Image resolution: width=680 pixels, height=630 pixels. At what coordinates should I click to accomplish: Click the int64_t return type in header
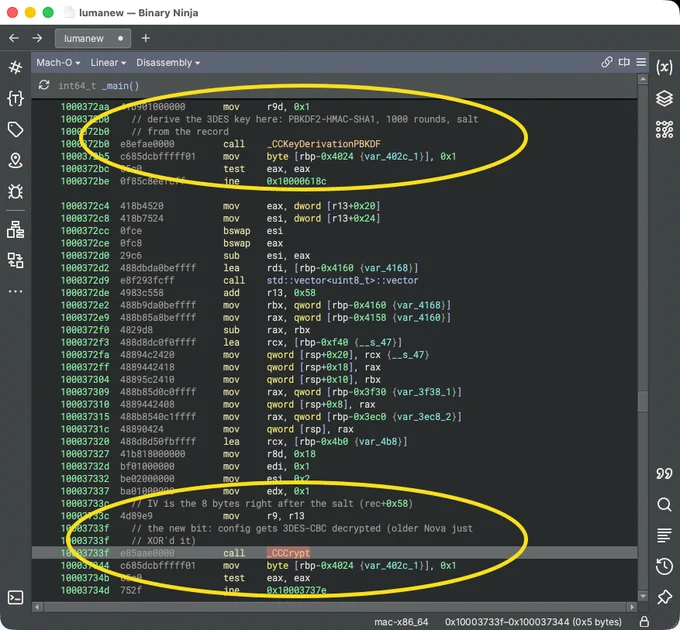coord(77,86)
